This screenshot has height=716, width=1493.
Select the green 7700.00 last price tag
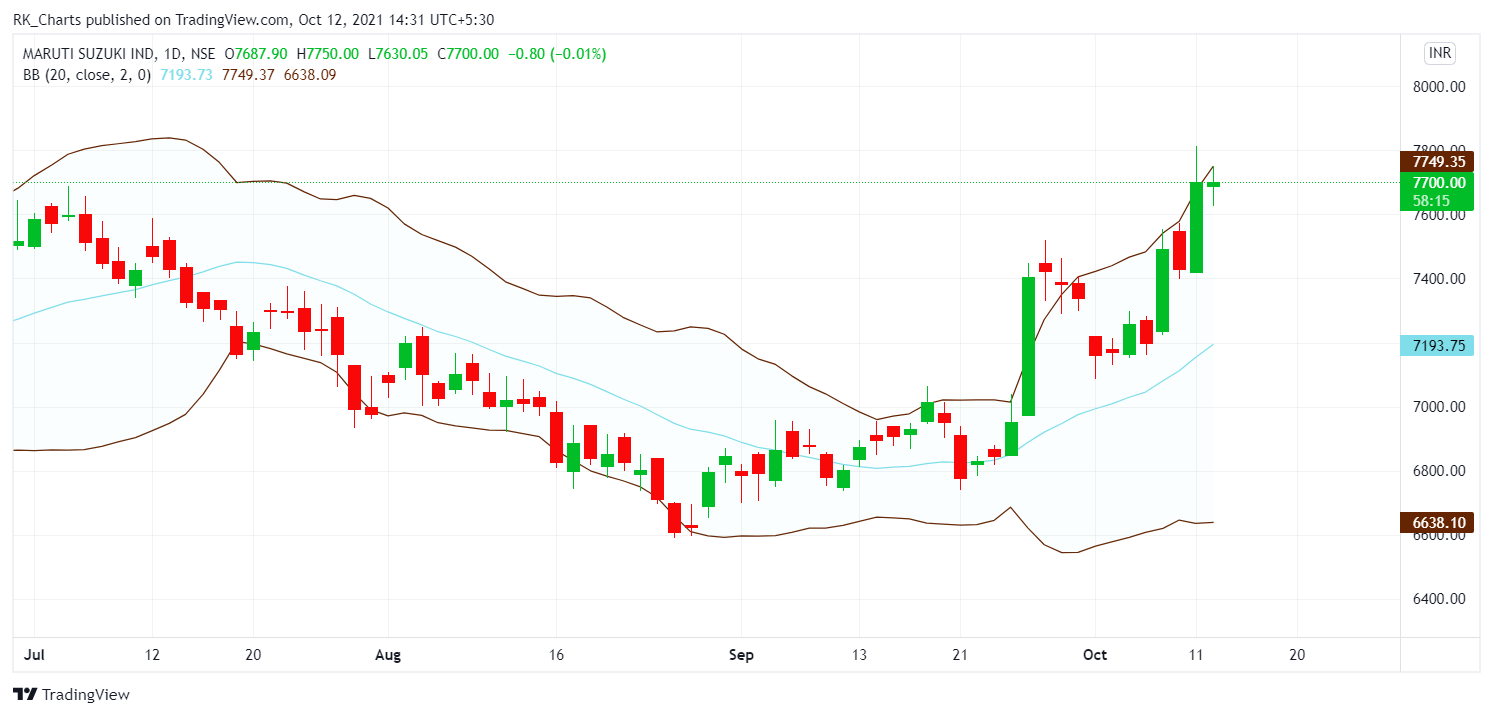(1438, 182)
